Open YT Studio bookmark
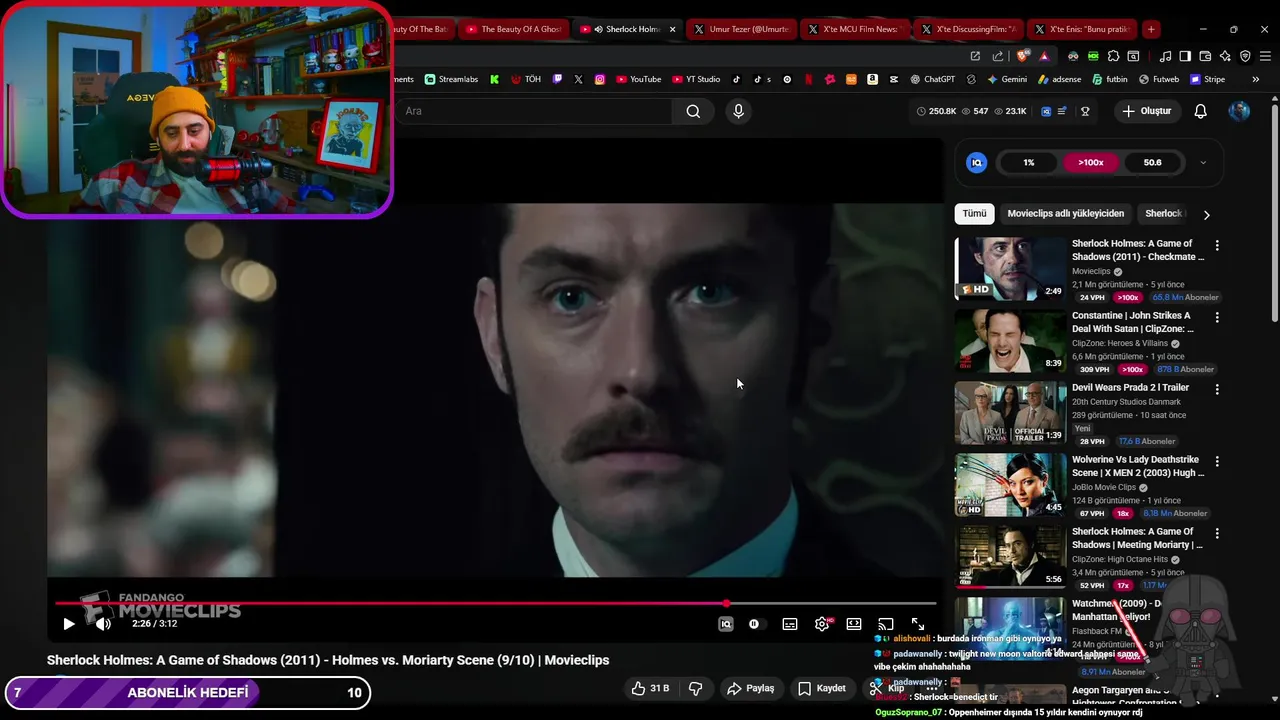 pos(696,79)
